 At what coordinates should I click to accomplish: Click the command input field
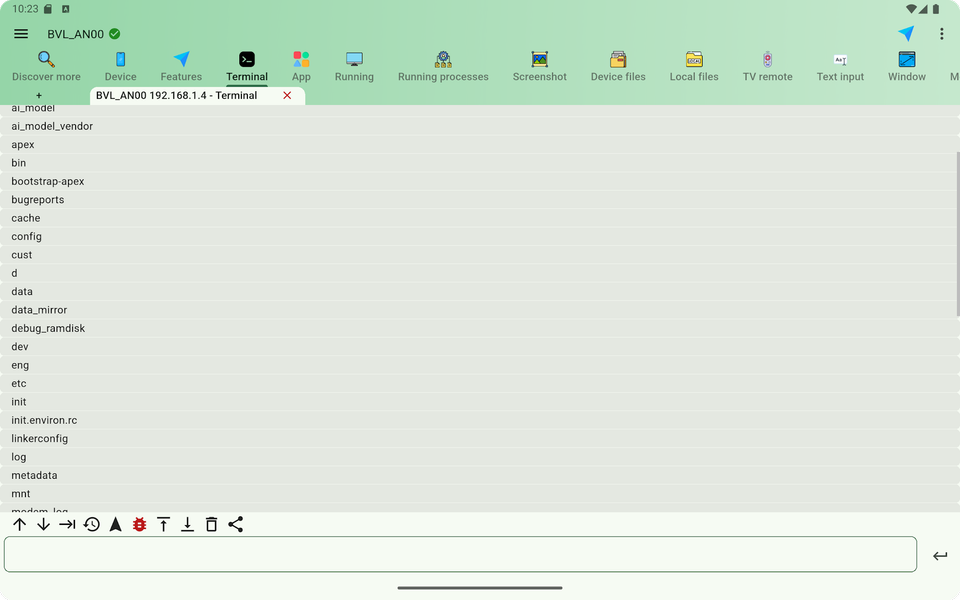460,554
